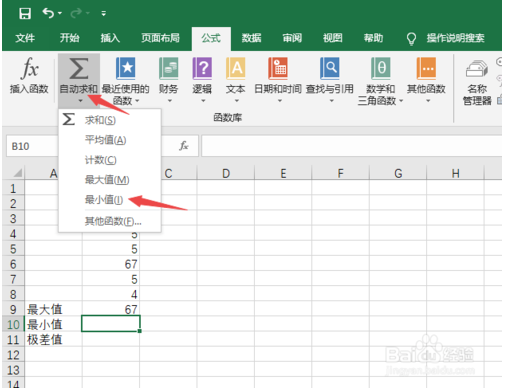Select column G header

398,173
